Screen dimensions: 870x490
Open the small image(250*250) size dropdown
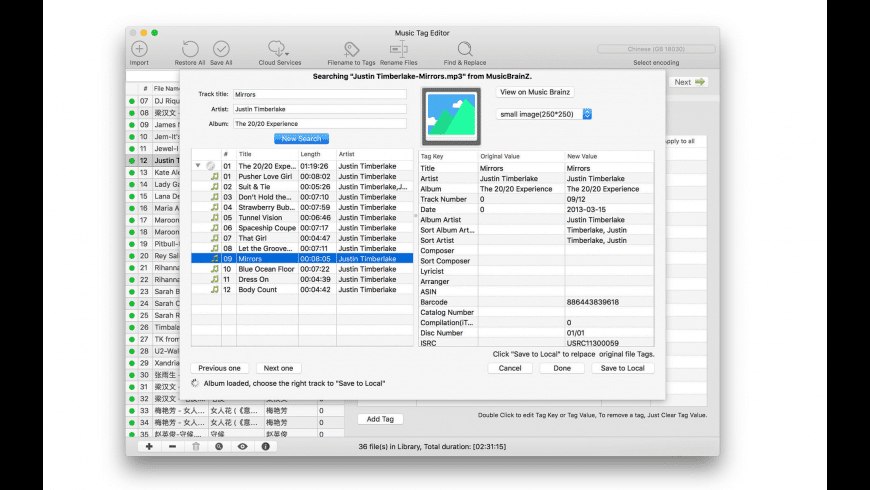(x=544, y=114)
